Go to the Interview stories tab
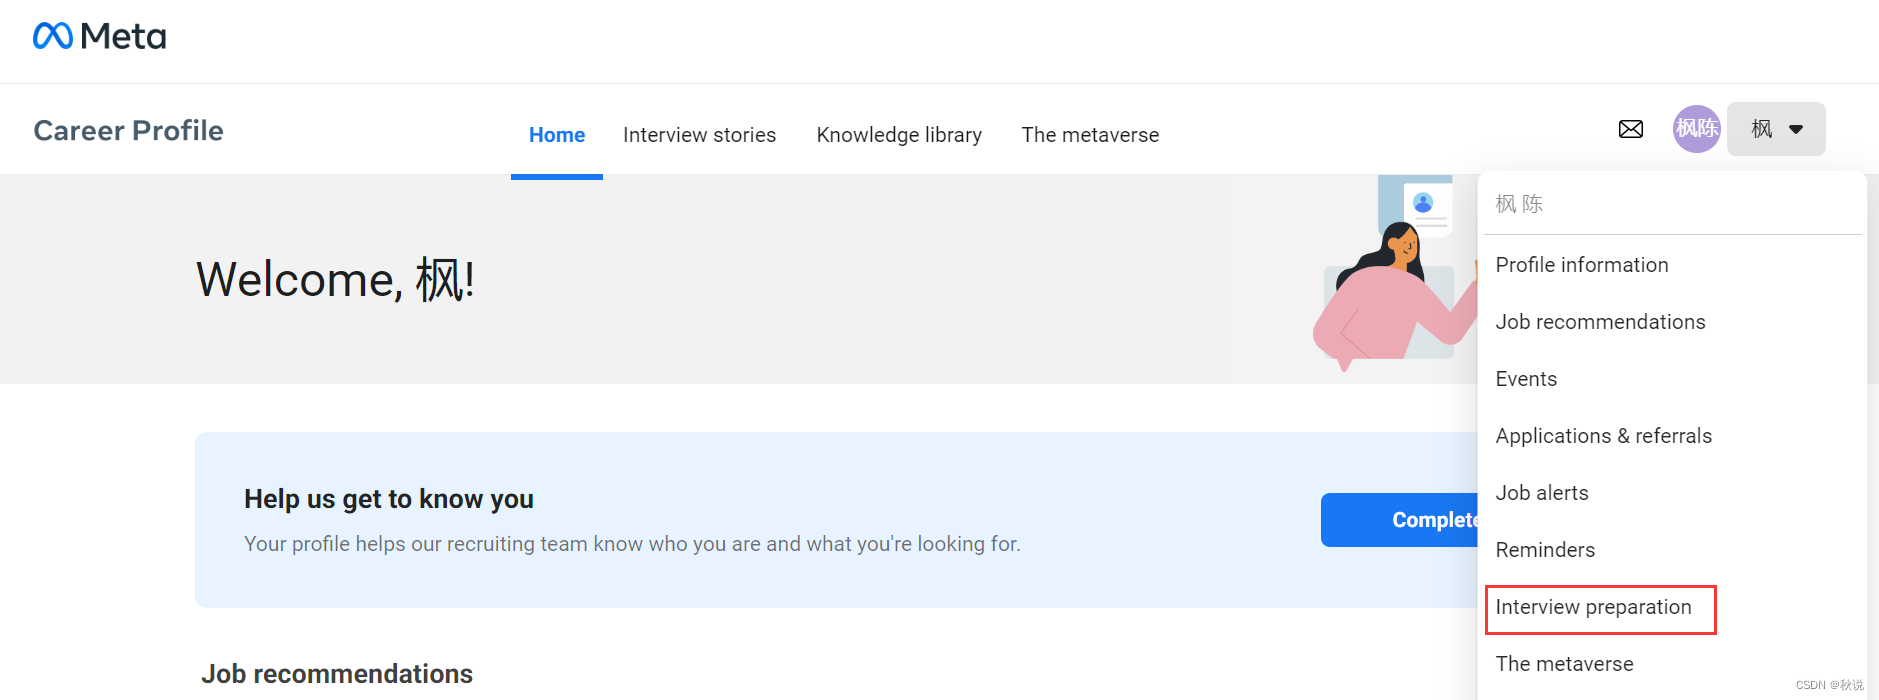This screenshot has height=700, width=1879. (x=699, y=135)
